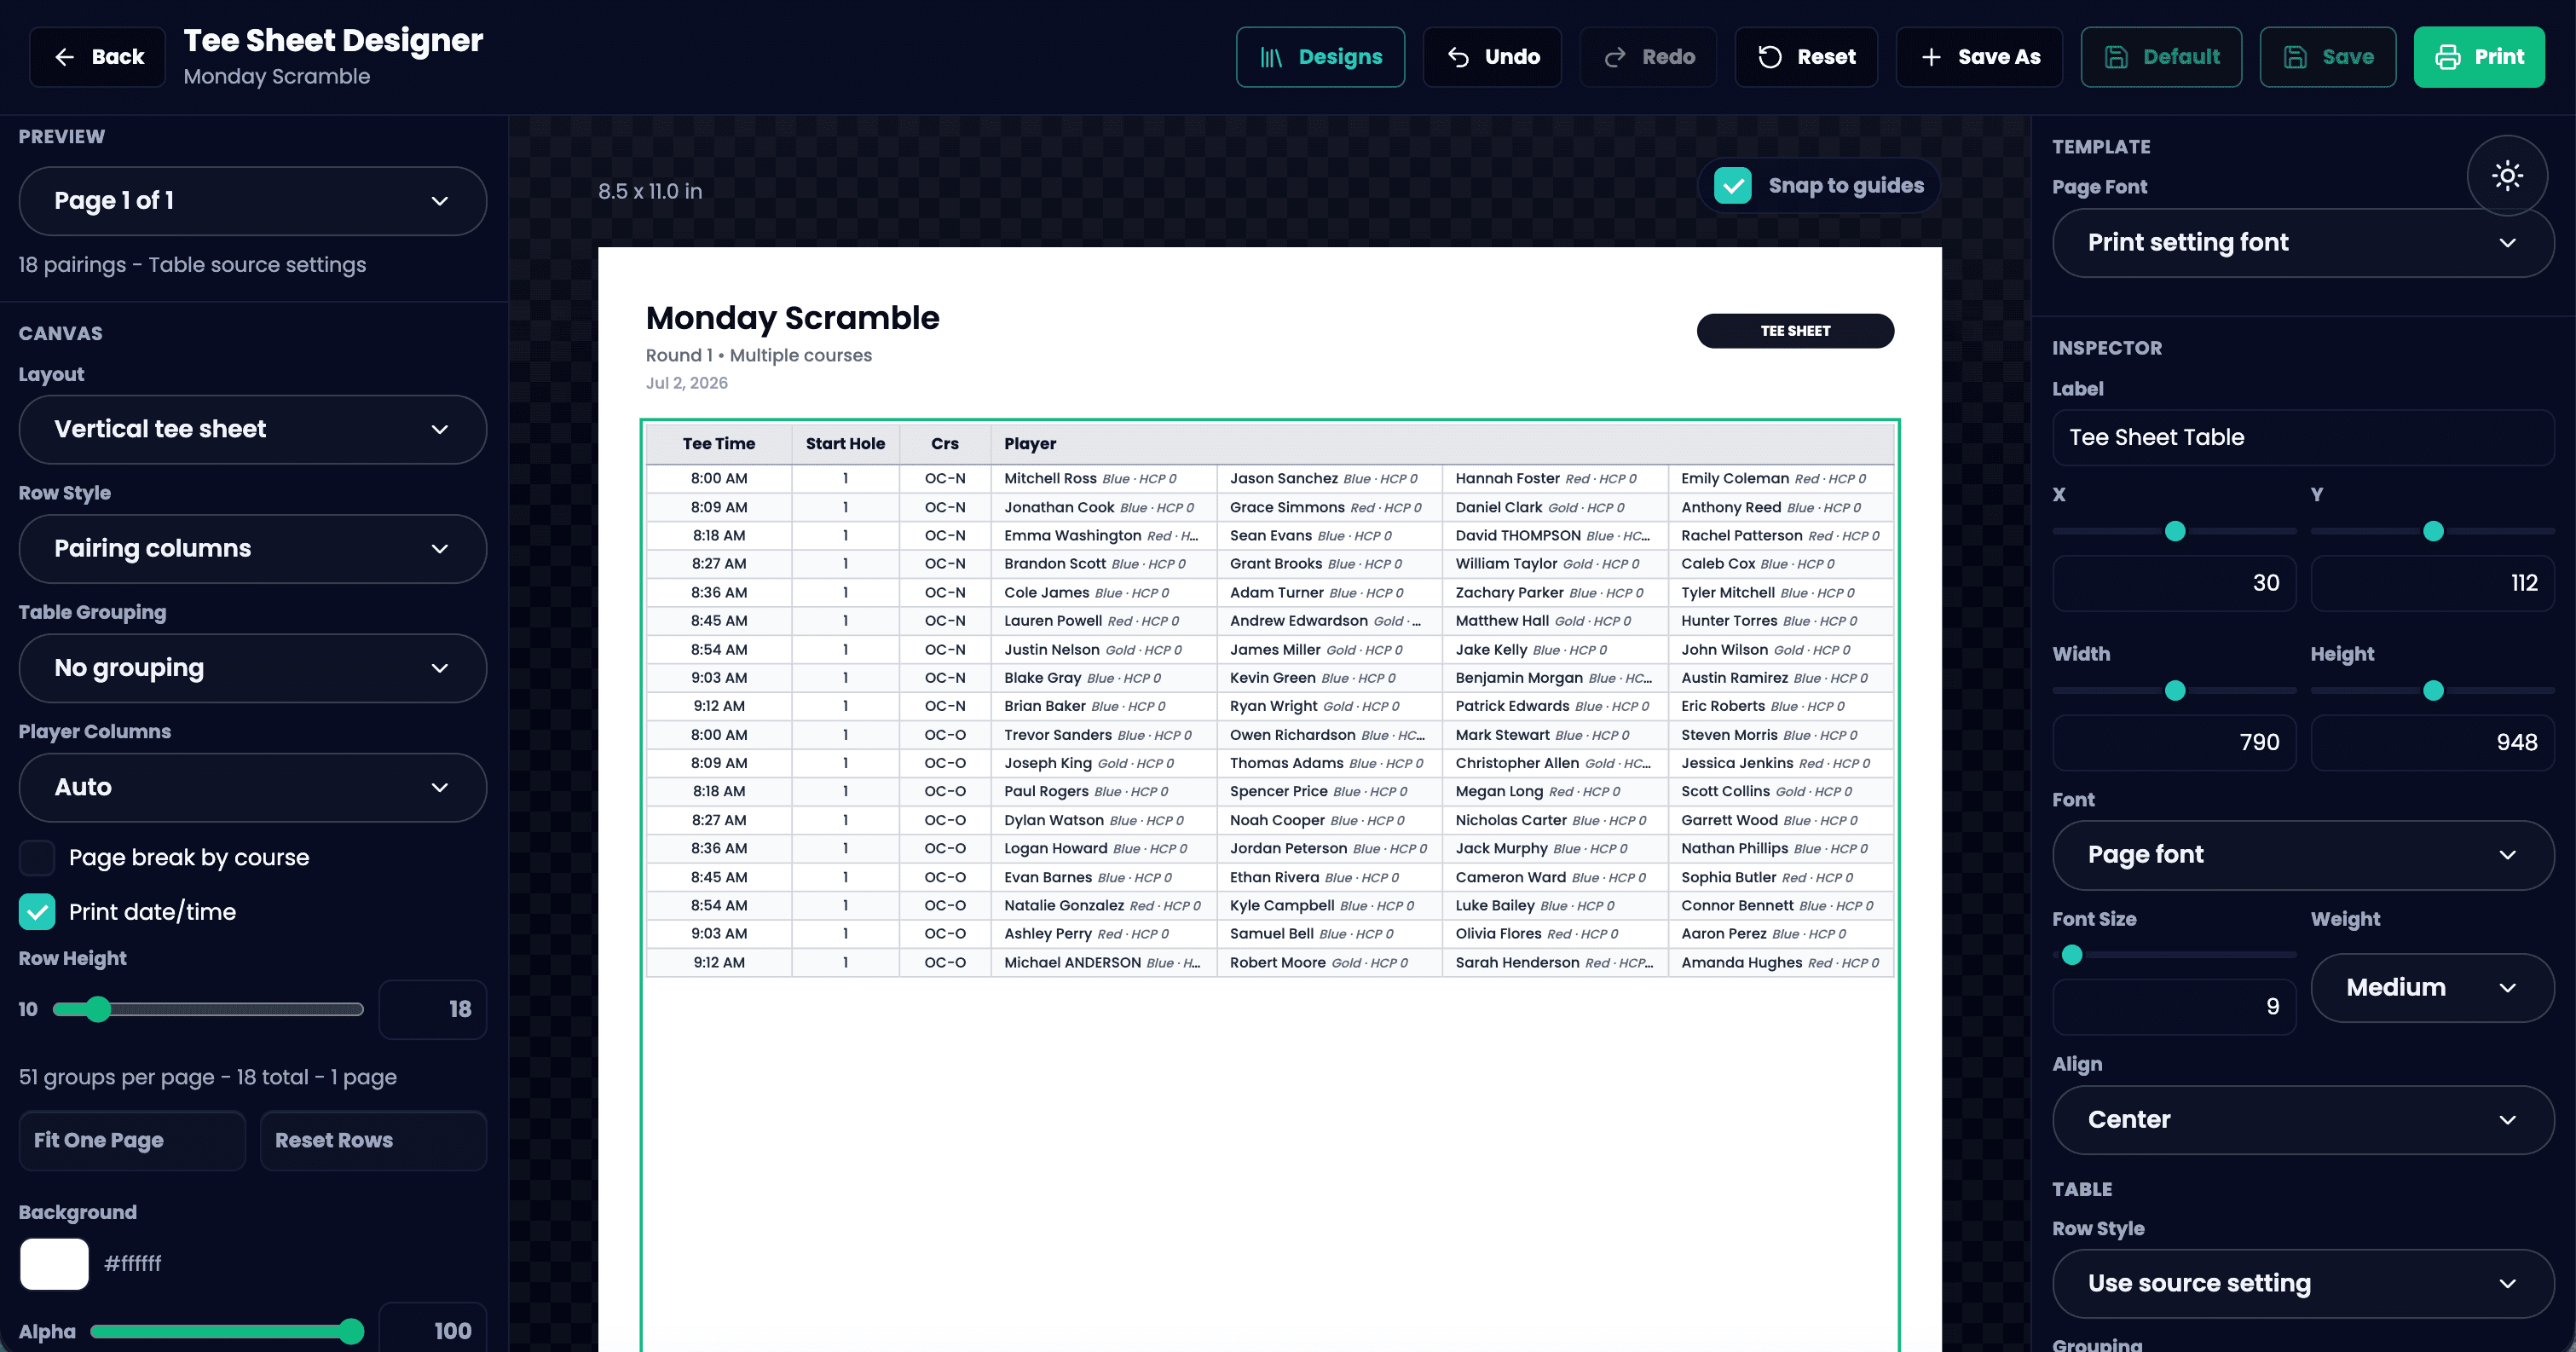Click the Monday Scramble page title

pyautogui.click(x=792, y=318)
